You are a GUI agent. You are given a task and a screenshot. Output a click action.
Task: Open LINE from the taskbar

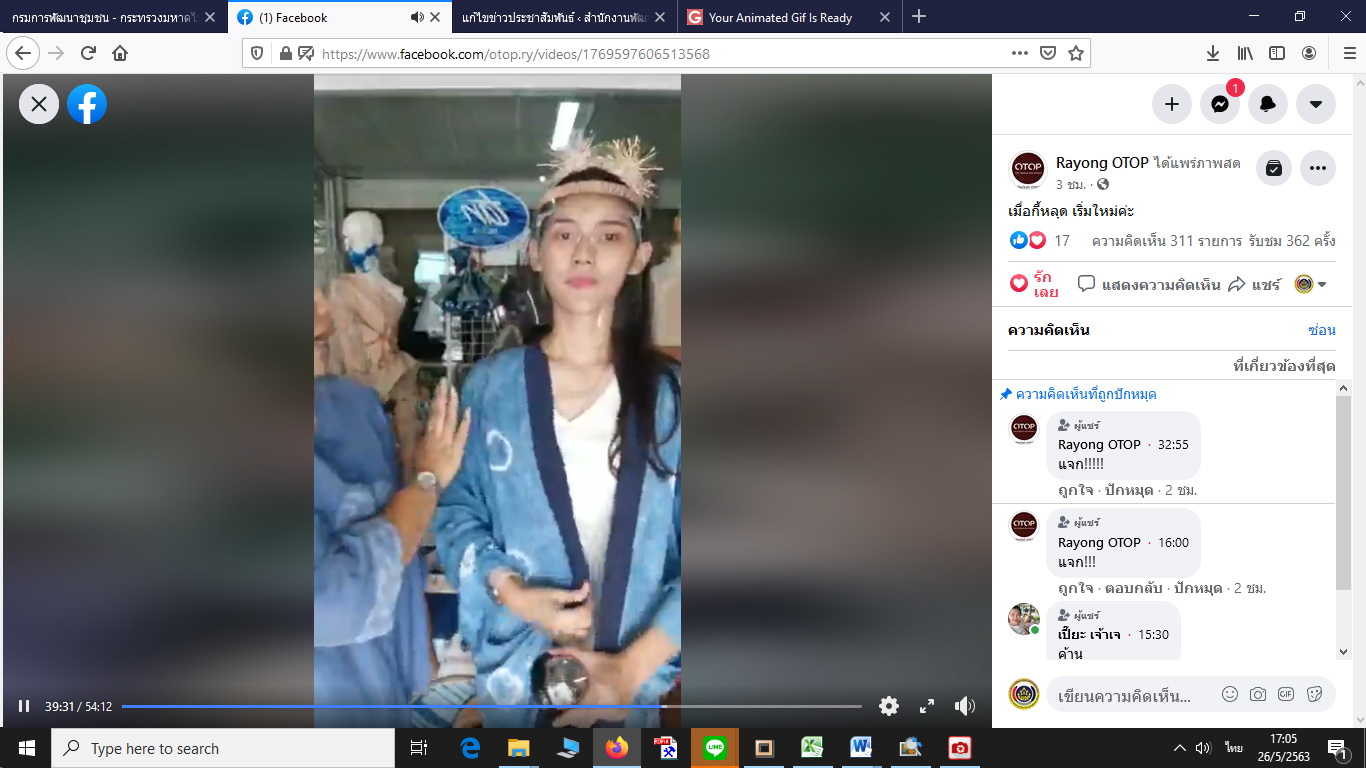tap(716, 747)
